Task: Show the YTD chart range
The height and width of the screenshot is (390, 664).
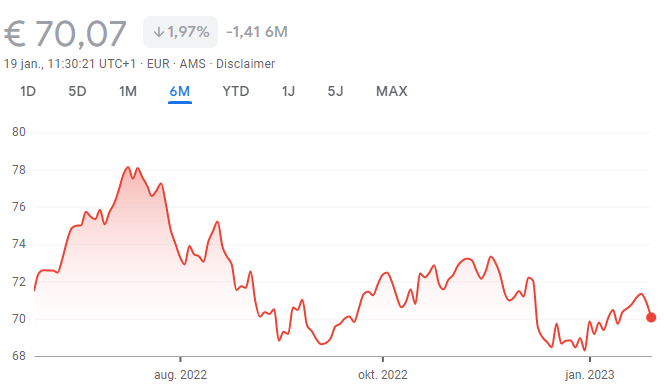Action: pyautogui.click(x=236, y=91)
